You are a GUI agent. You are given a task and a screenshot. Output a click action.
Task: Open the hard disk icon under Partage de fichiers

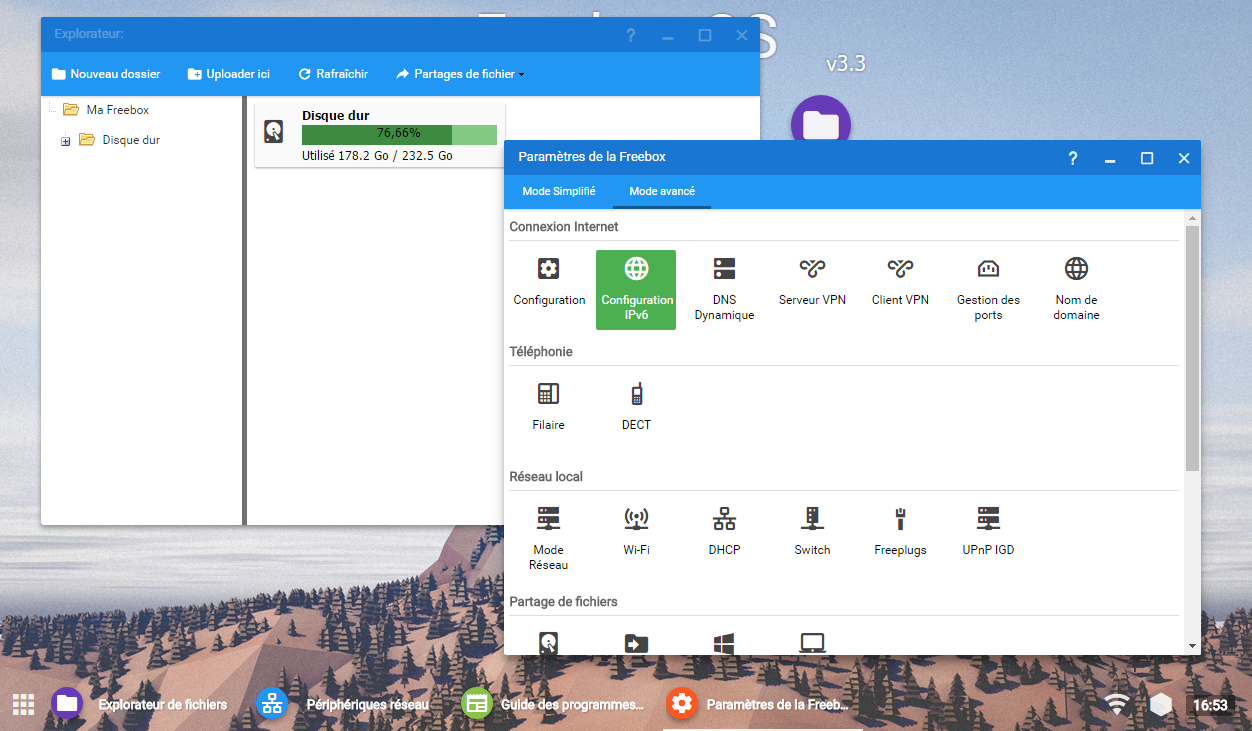[x=548, y=642]
